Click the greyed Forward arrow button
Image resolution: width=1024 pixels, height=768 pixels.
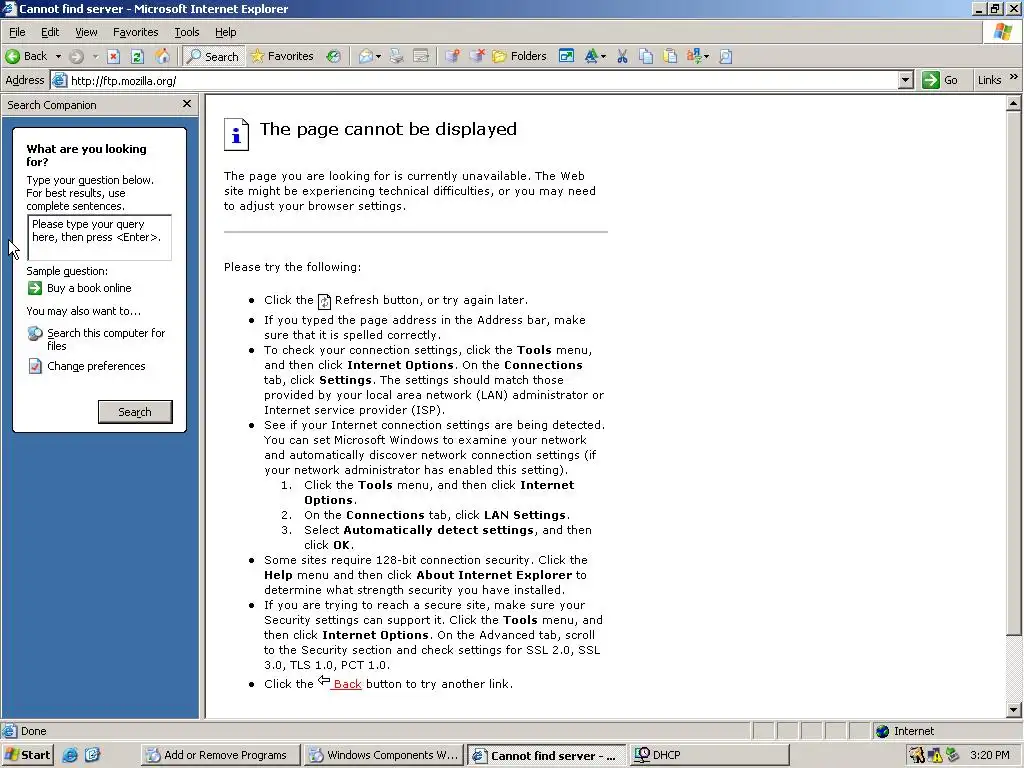tap(76, 57)
